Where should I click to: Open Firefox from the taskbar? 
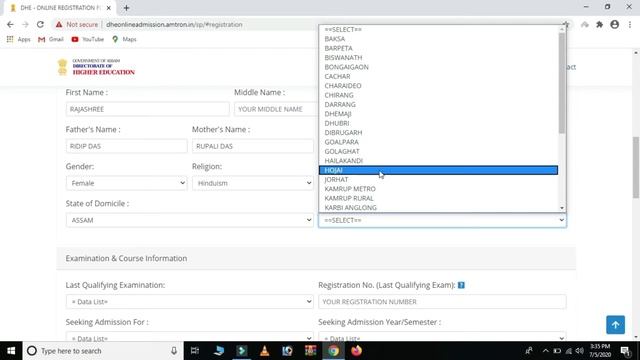coord(356,351)
